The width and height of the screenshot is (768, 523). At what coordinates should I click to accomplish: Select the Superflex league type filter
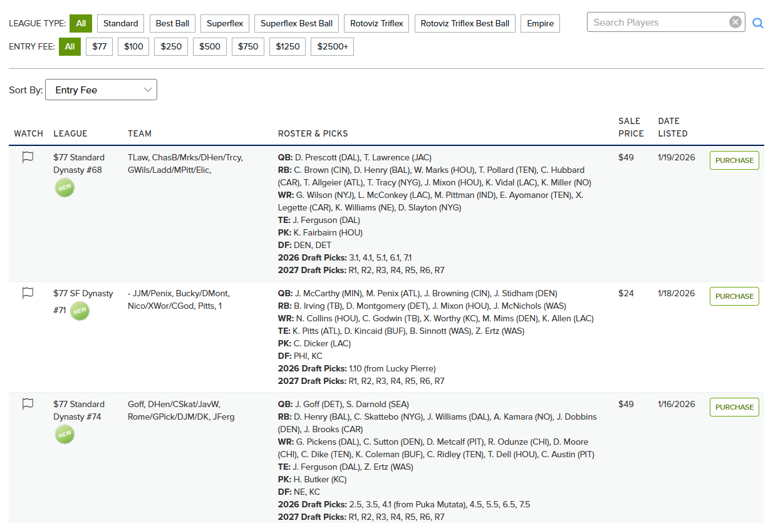click(223, 23)
